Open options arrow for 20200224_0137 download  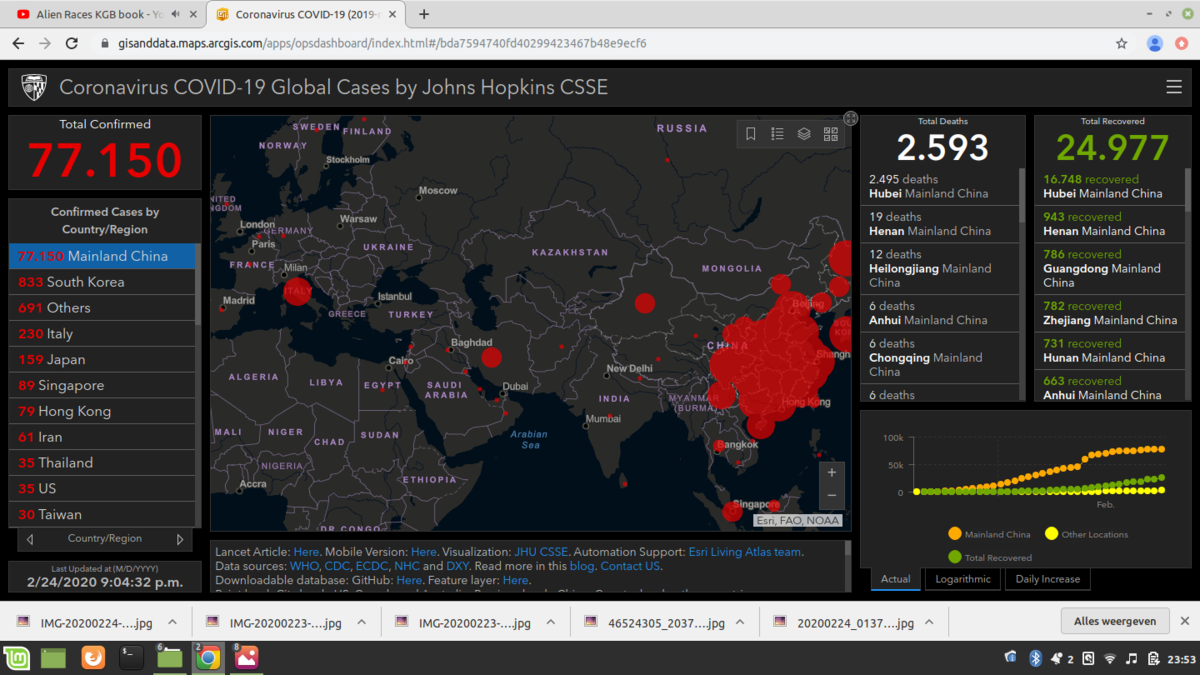[929, 622]
